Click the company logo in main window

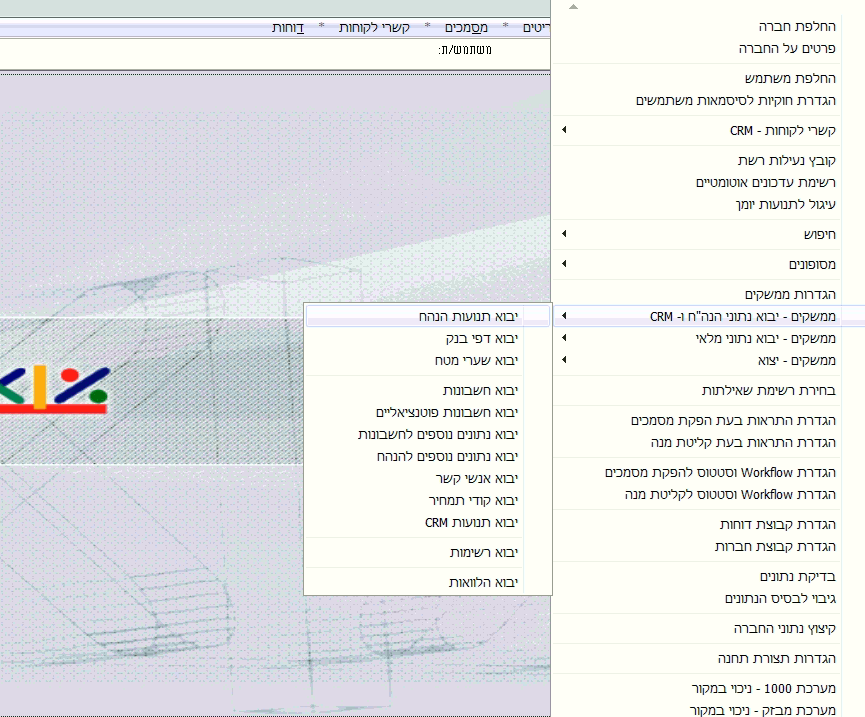pos(54,389)
